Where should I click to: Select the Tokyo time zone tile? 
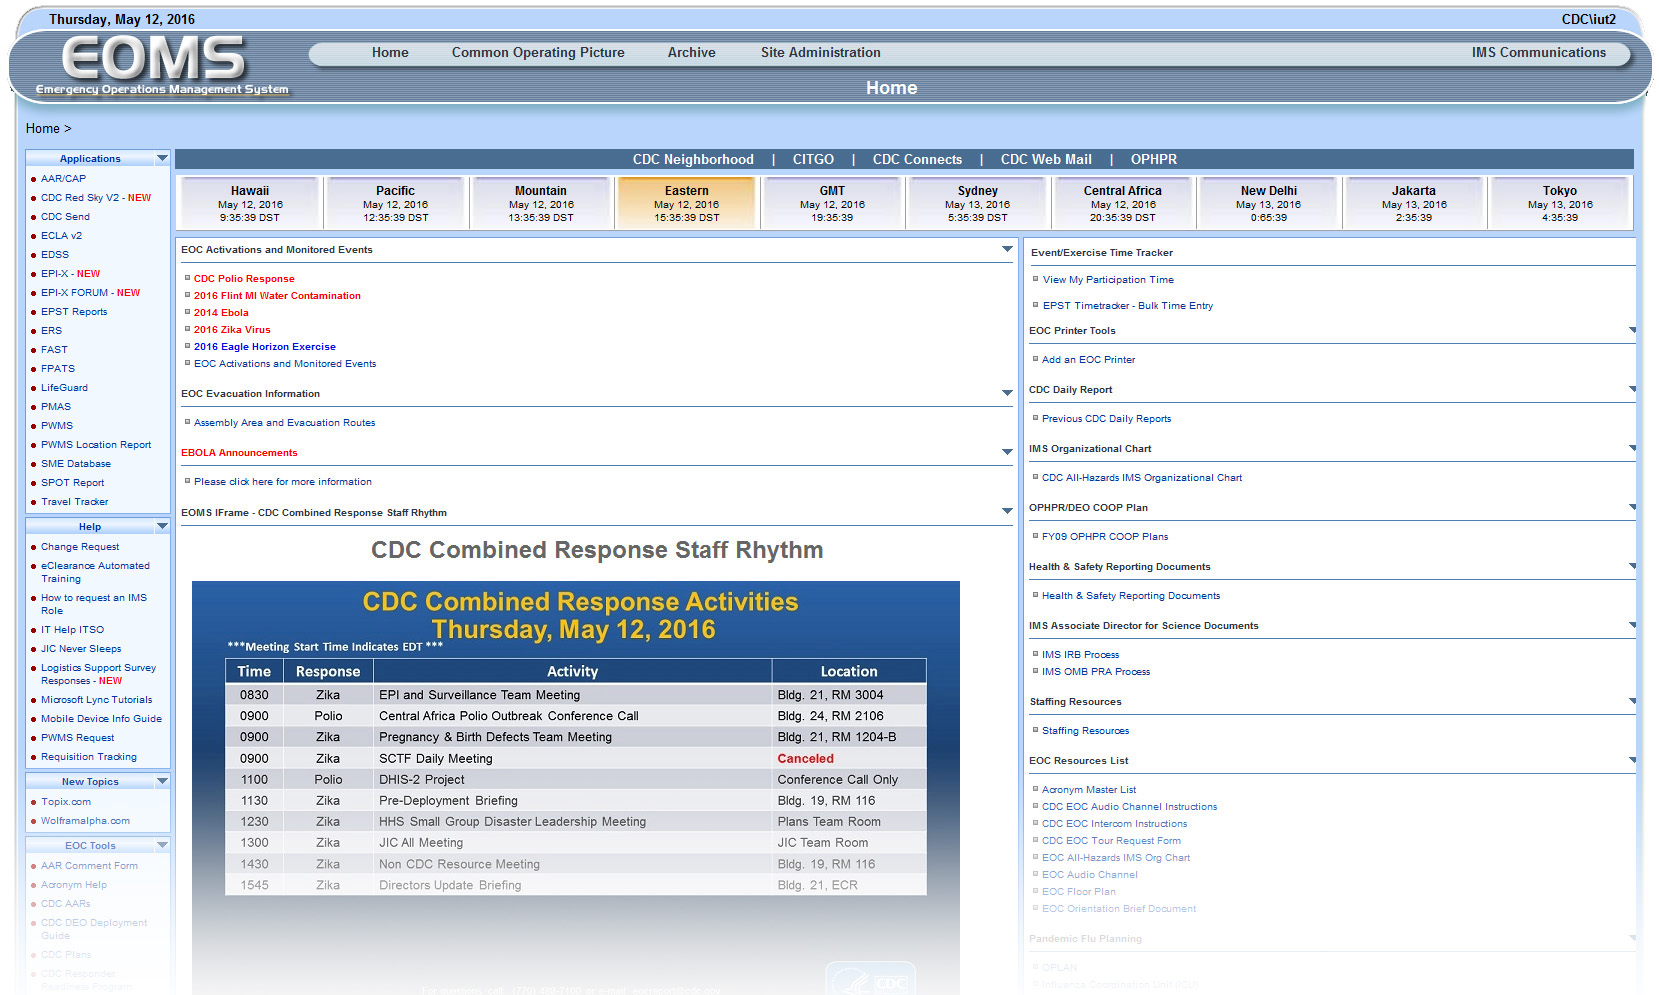click(1559, 203)
